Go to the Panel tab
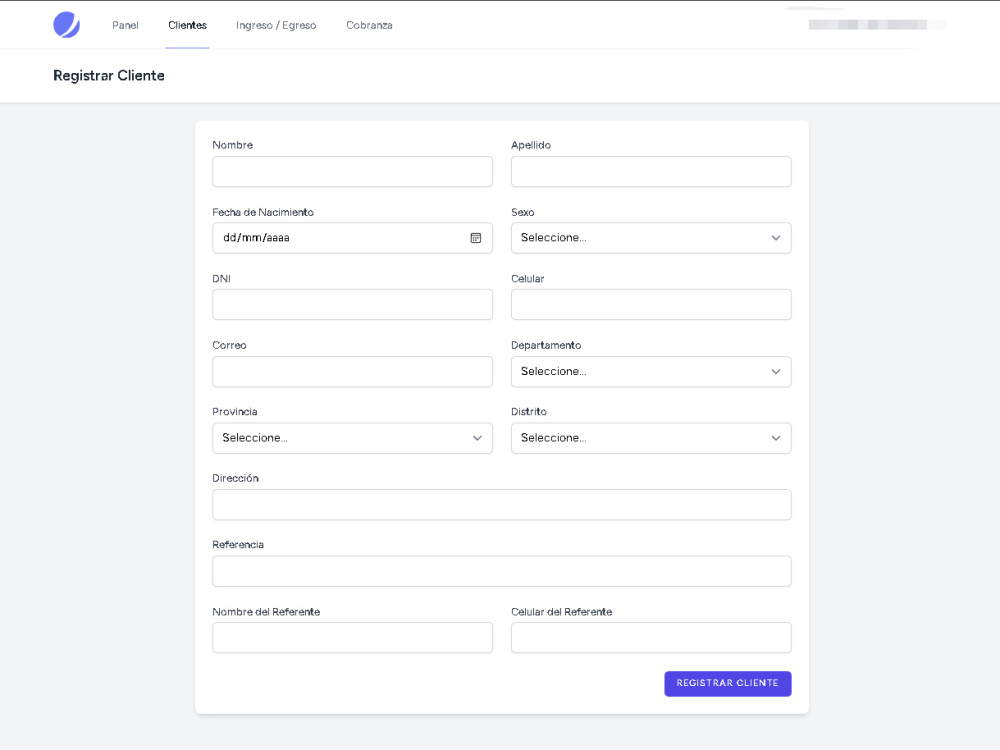 point(125,26)
